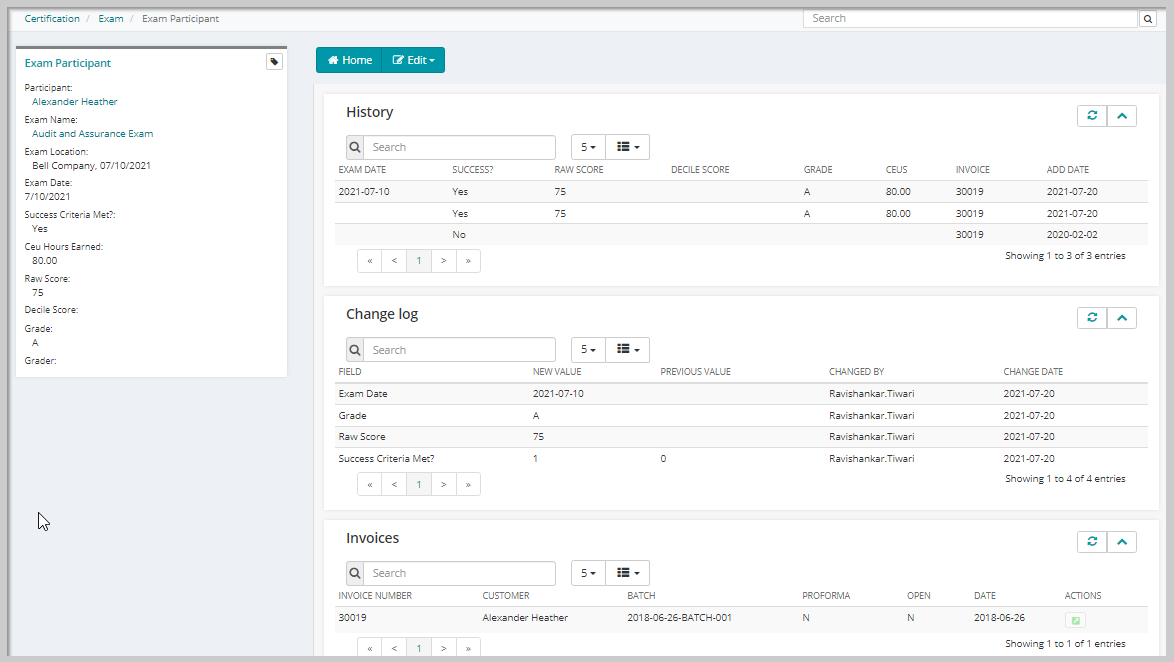Collapse the Change log panel
The image size is (1174, 662).
click(1122, 318)
